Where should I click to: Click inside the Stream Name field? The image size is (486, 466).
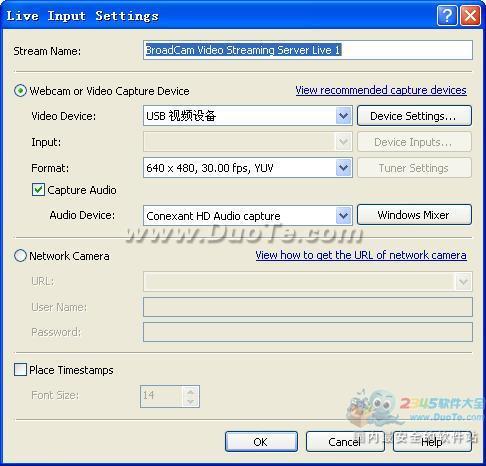point(308,50)
